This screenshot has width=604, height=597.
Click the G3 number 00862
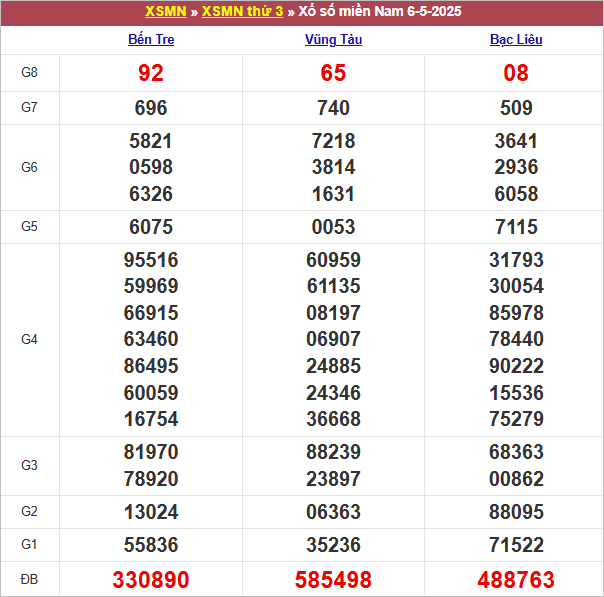(x=516, y=479)
